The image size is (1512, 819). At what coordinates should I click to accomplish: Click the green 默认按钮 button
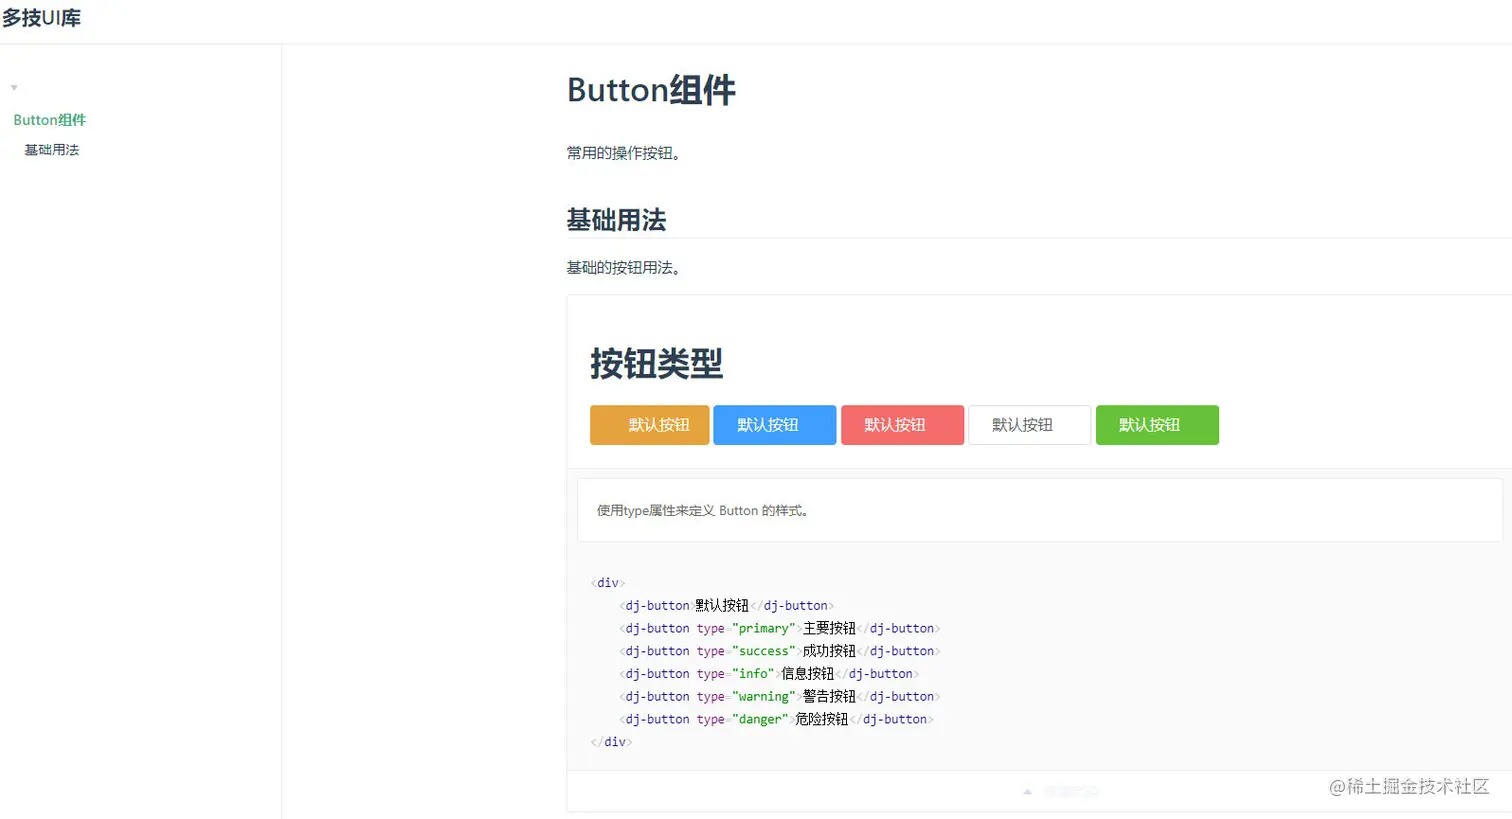(1157, 425)
